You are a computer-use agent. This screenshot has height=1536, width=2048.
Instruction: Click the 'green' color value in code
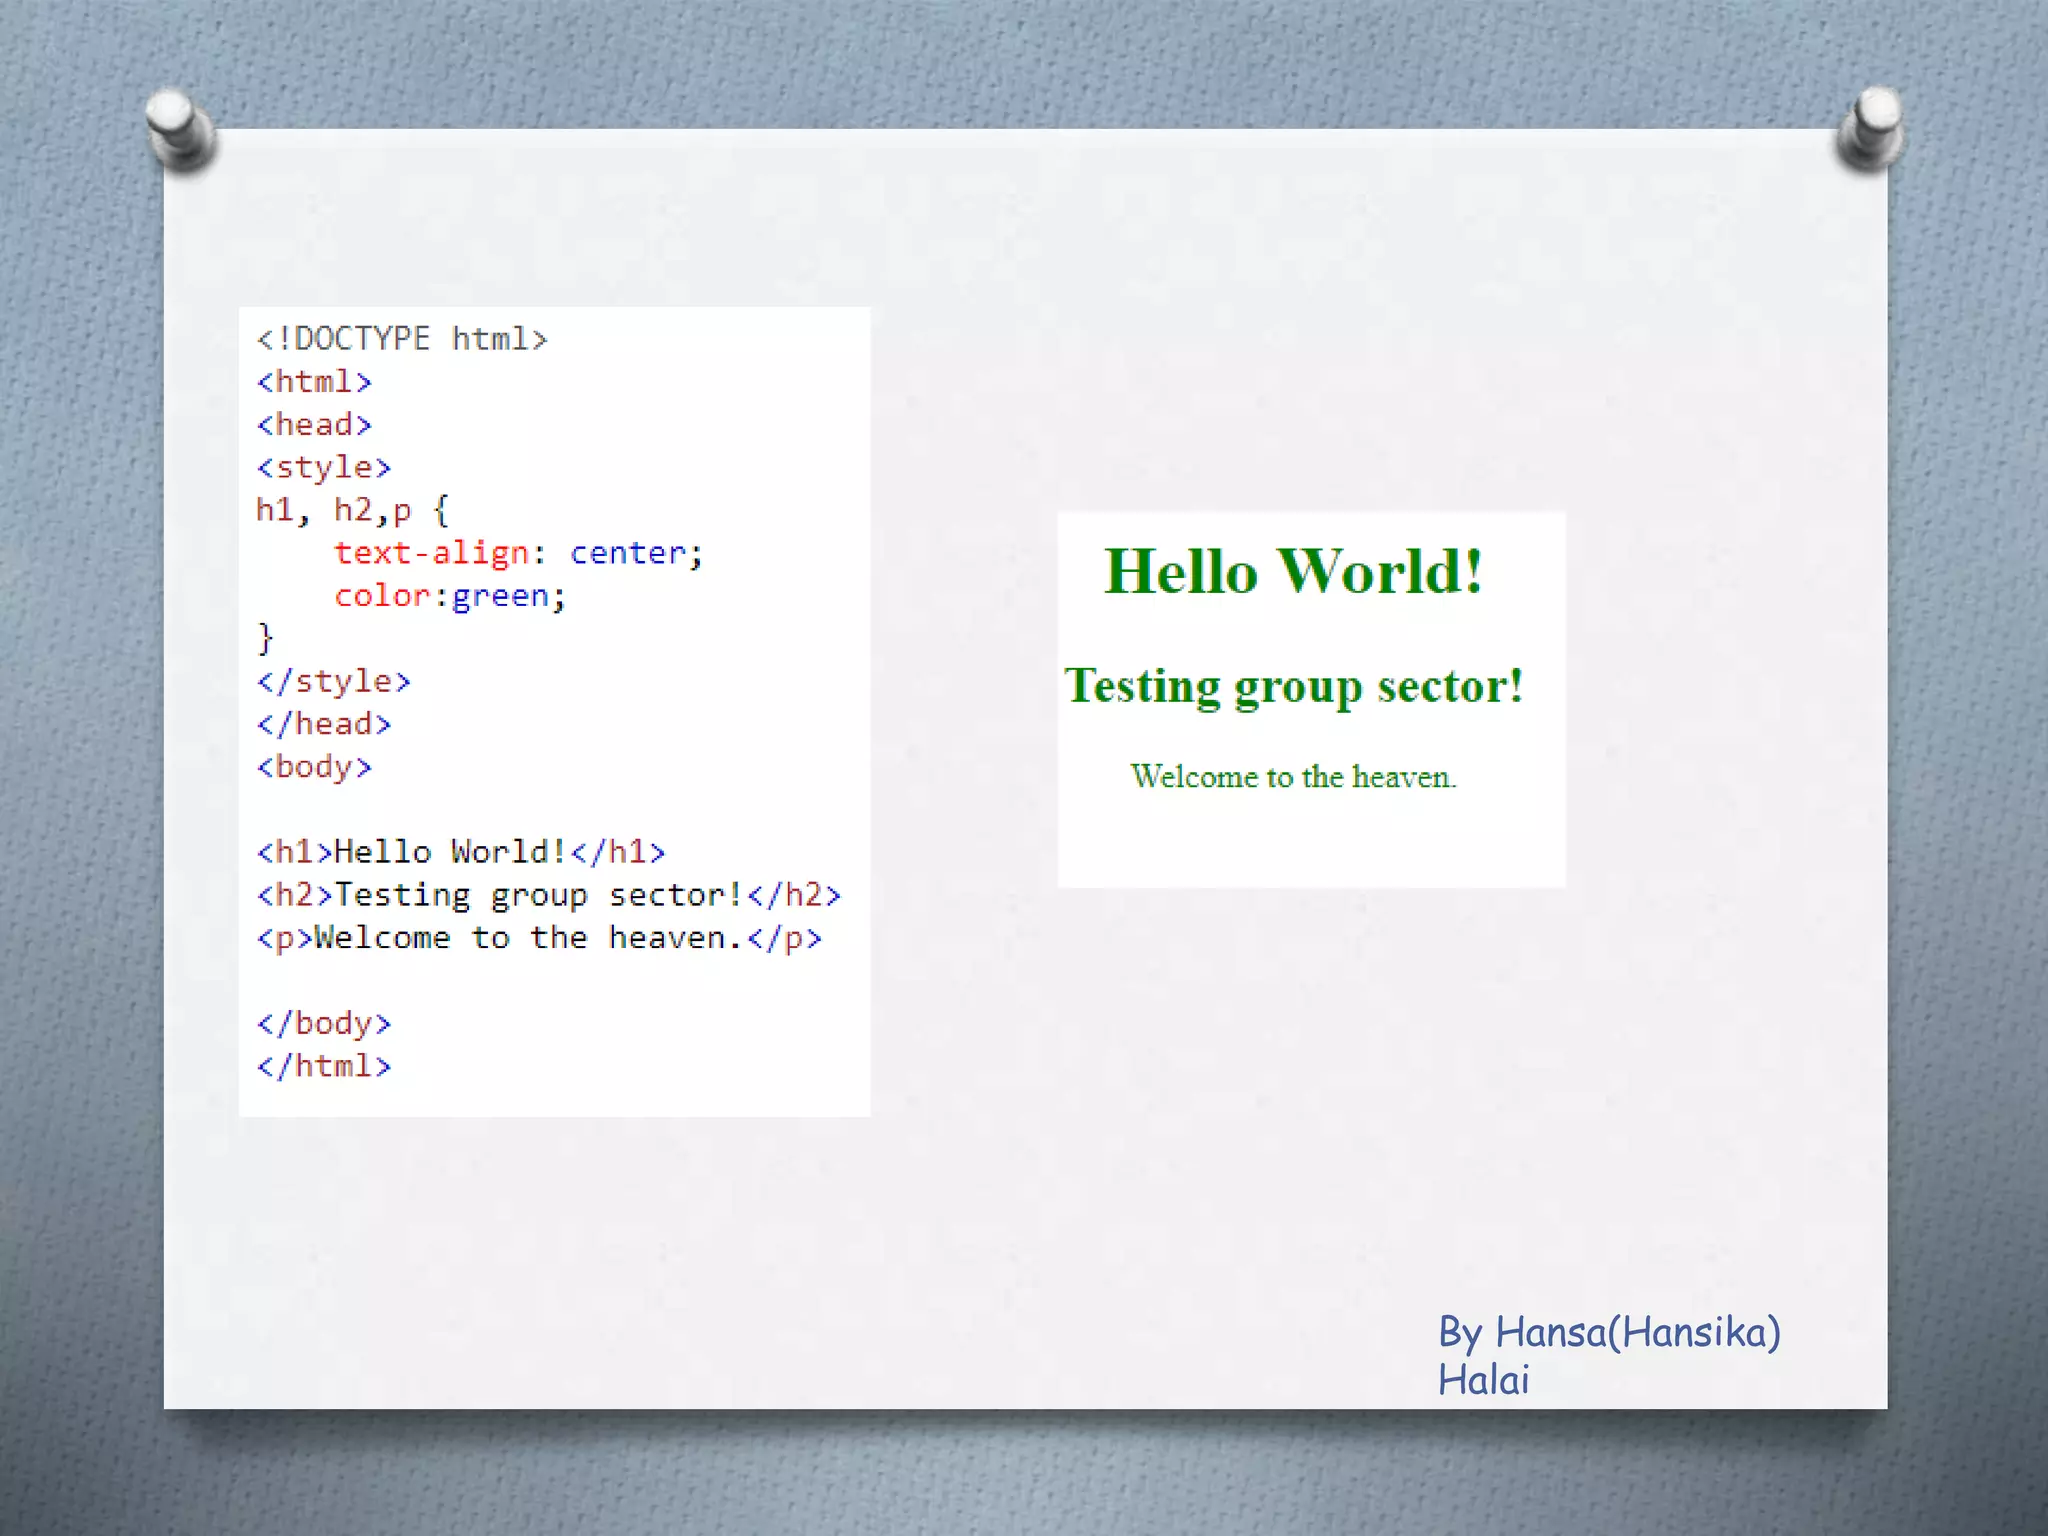pos(500,596)
